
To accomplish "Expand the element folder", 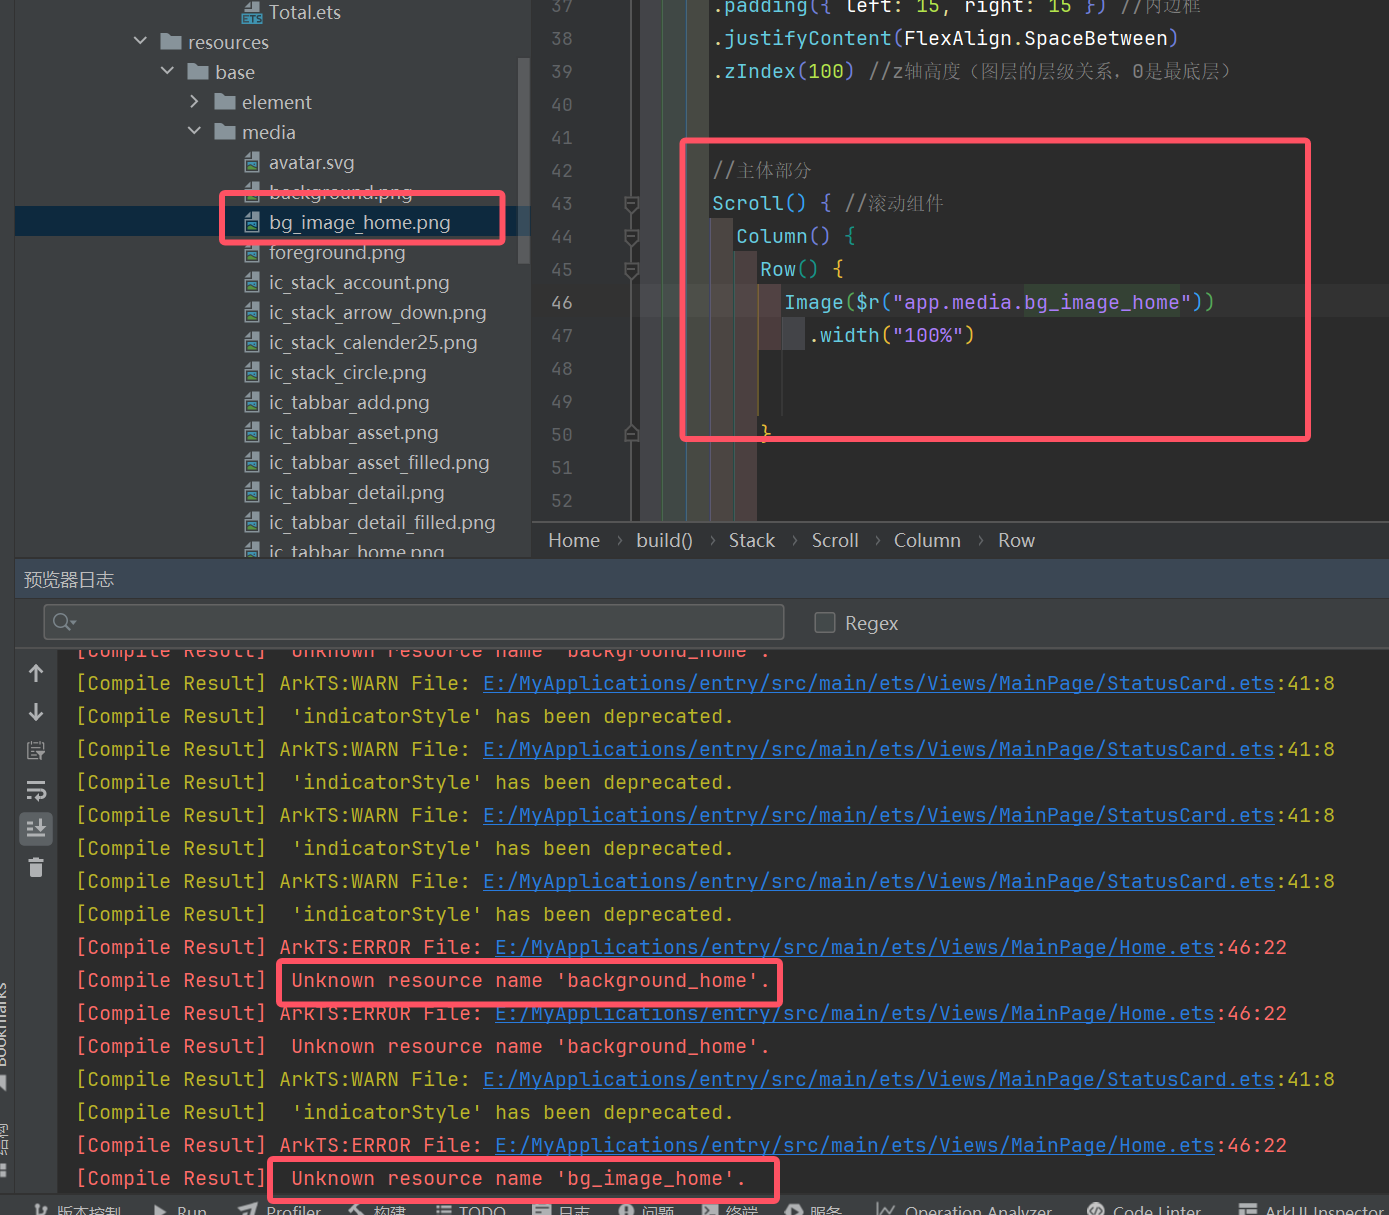I will pos(194,101).
